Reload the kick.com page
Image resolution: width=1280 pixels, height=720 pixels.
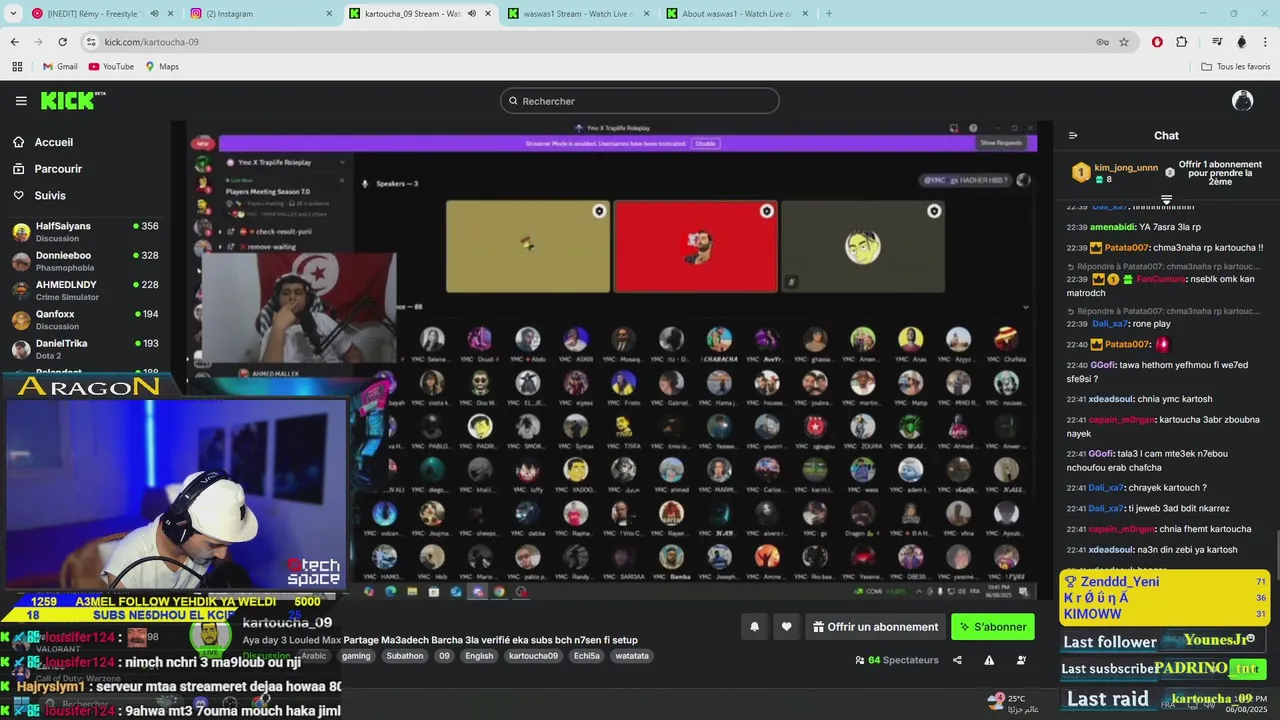click(x=62, y=42)
